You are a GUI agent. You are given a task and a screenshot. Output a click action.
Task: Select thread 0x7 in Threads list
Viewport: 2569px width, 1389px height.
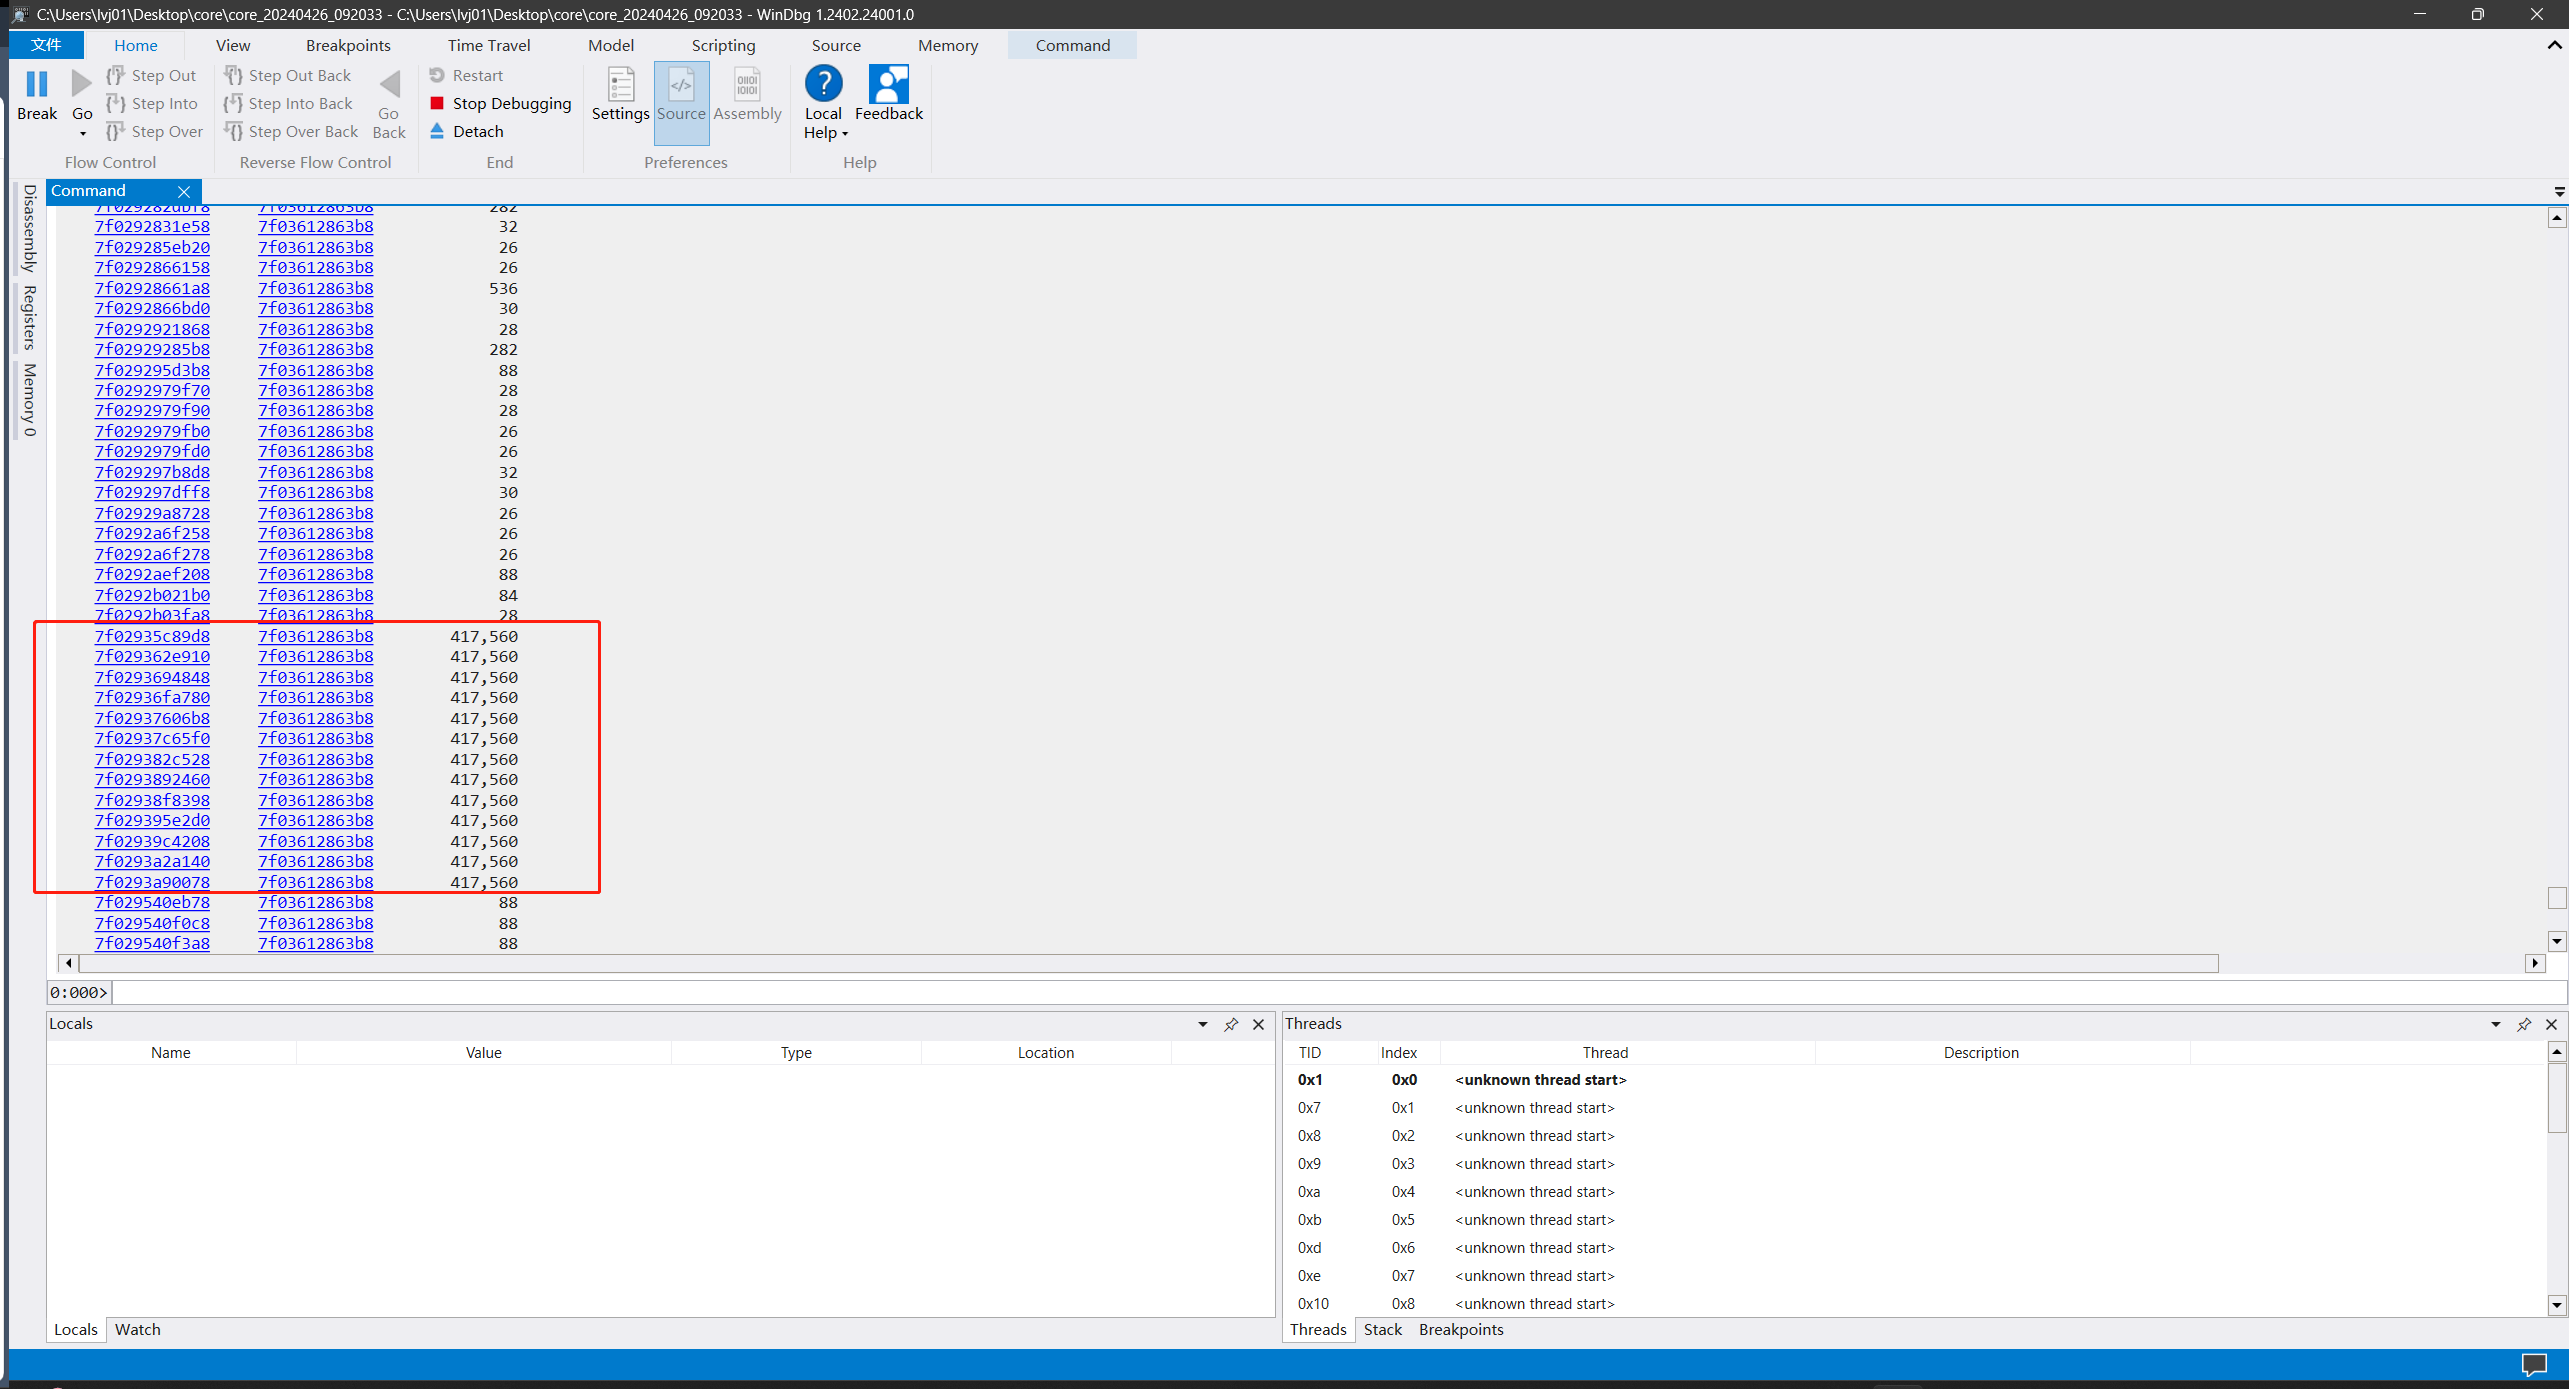(x=1309, y=1108)
